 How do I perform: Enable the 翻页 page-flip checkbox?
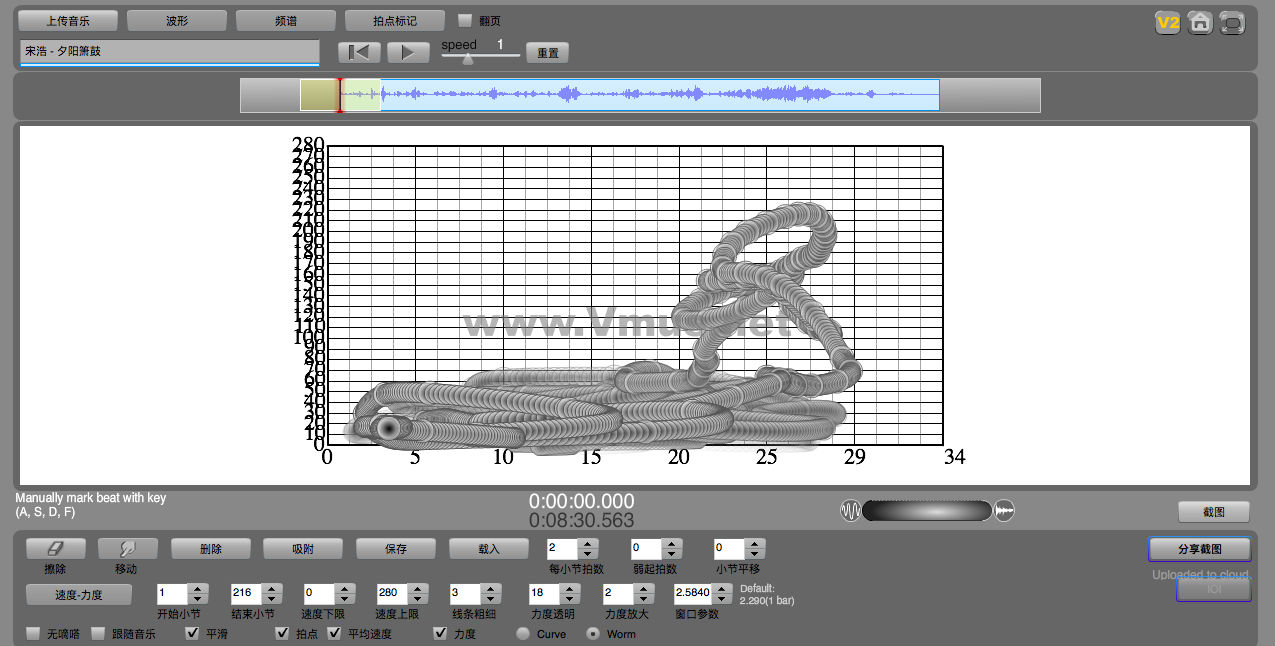(x=465, y=20)
